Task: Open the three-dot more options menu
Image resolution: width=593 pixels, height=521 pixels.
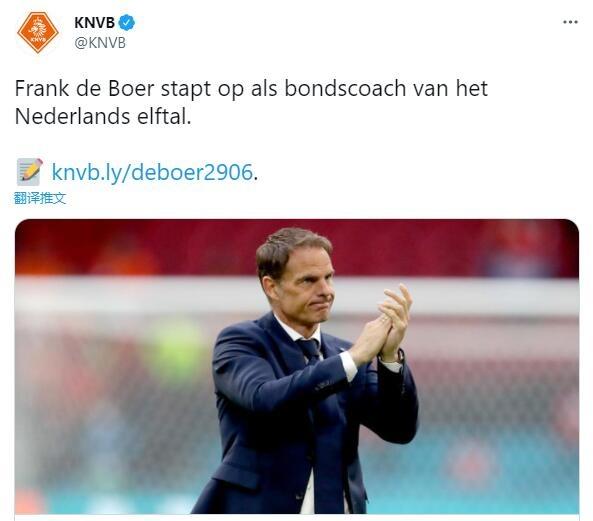Action: click(x=570, y=22)
